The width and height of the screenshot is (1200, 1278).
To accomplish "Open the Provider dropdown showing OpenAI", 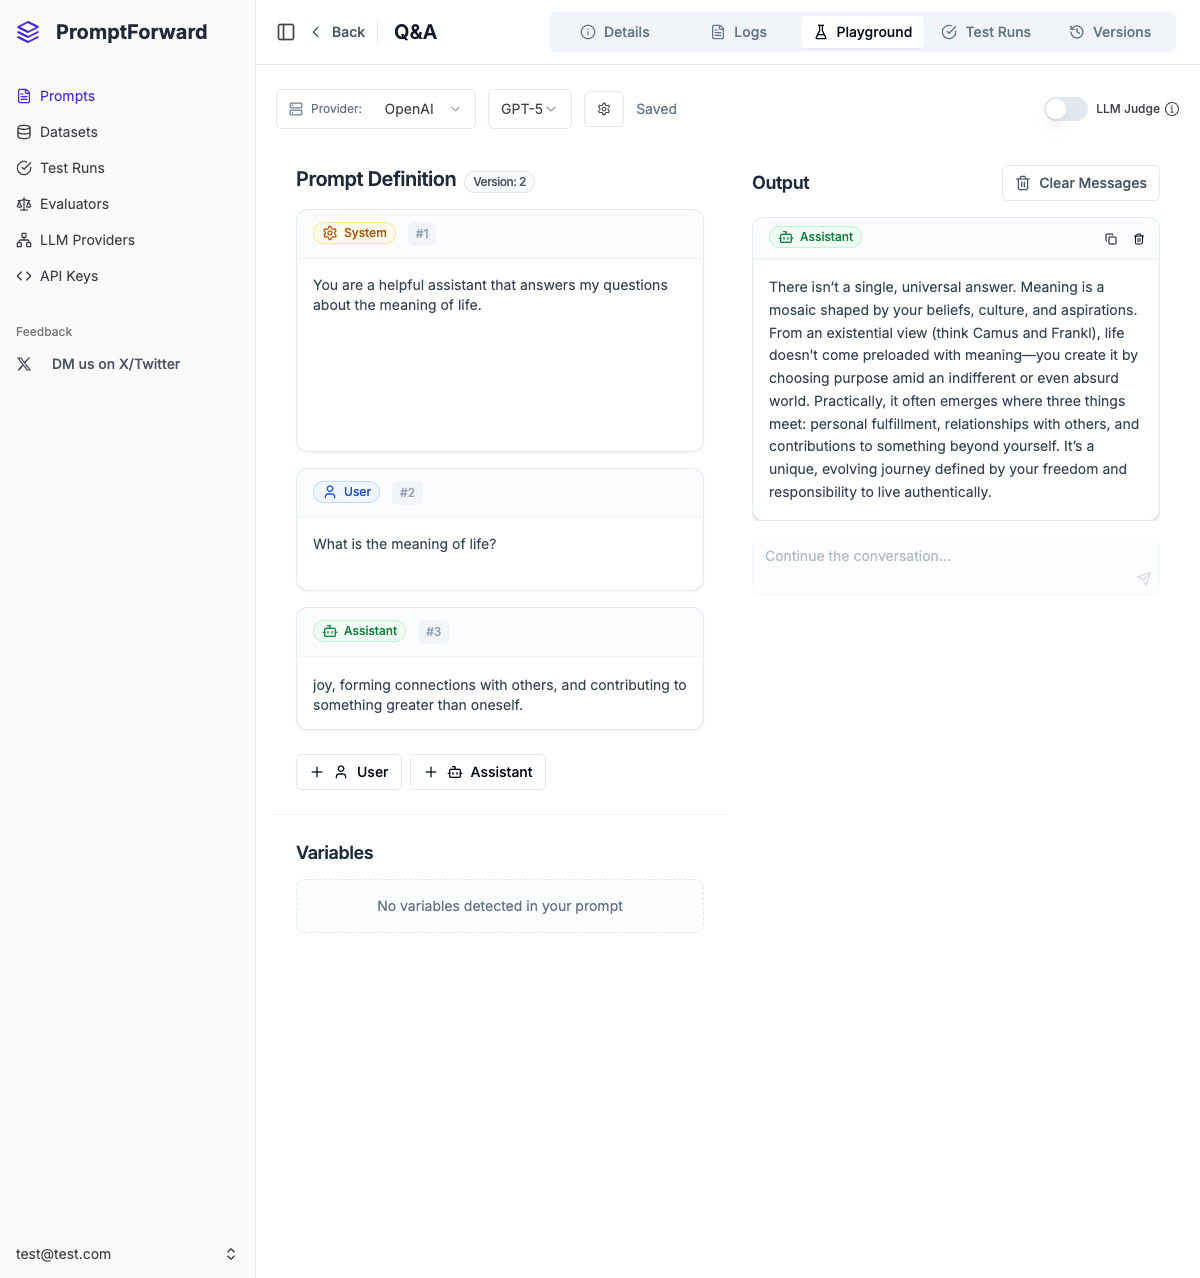I will point(422,109).
